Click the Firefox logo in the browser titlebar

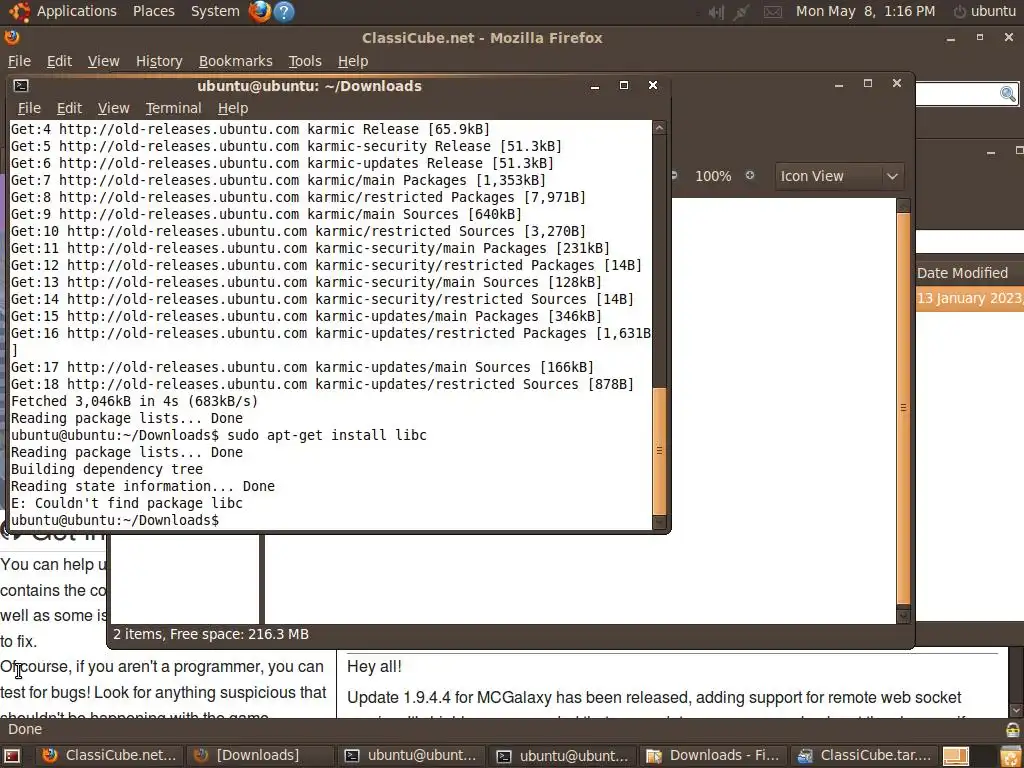12,37
